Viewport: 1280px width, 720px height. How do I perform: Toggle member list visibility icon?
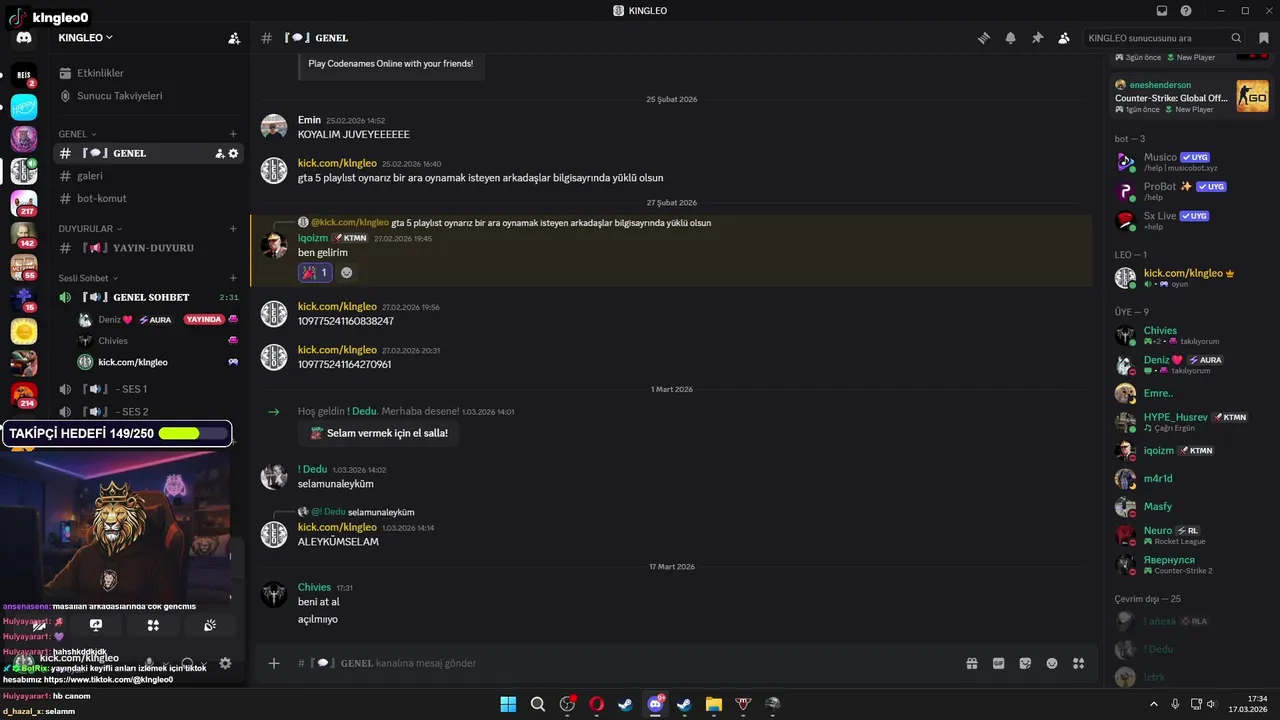(x=1064, y=38)
